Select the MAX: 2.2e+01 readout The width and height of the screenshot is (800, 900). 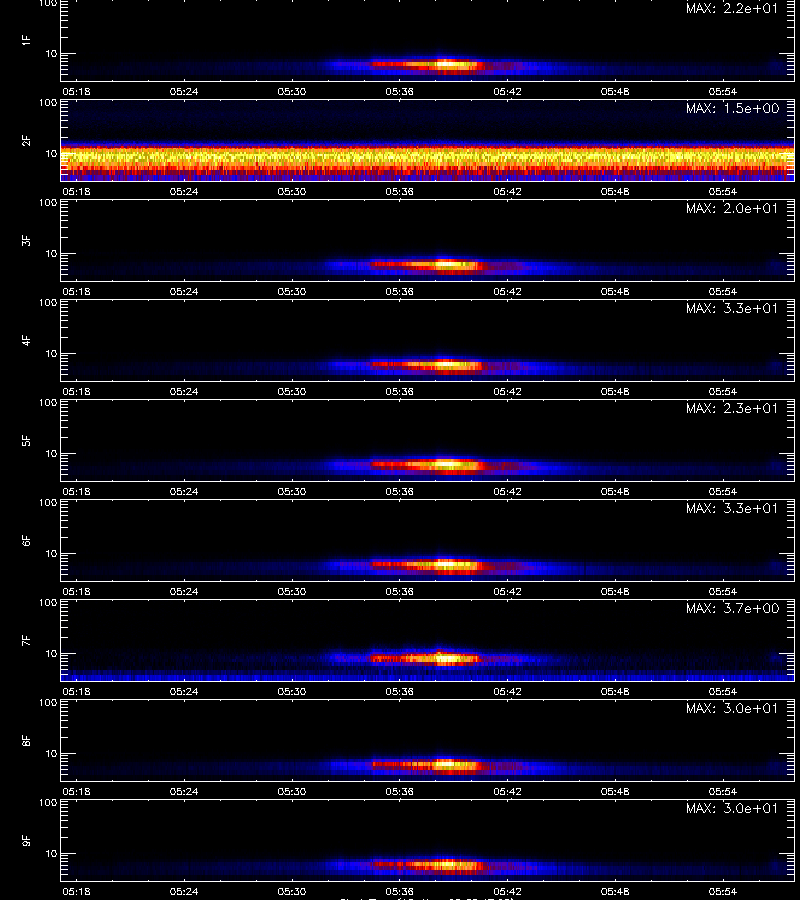click(732, 9)
